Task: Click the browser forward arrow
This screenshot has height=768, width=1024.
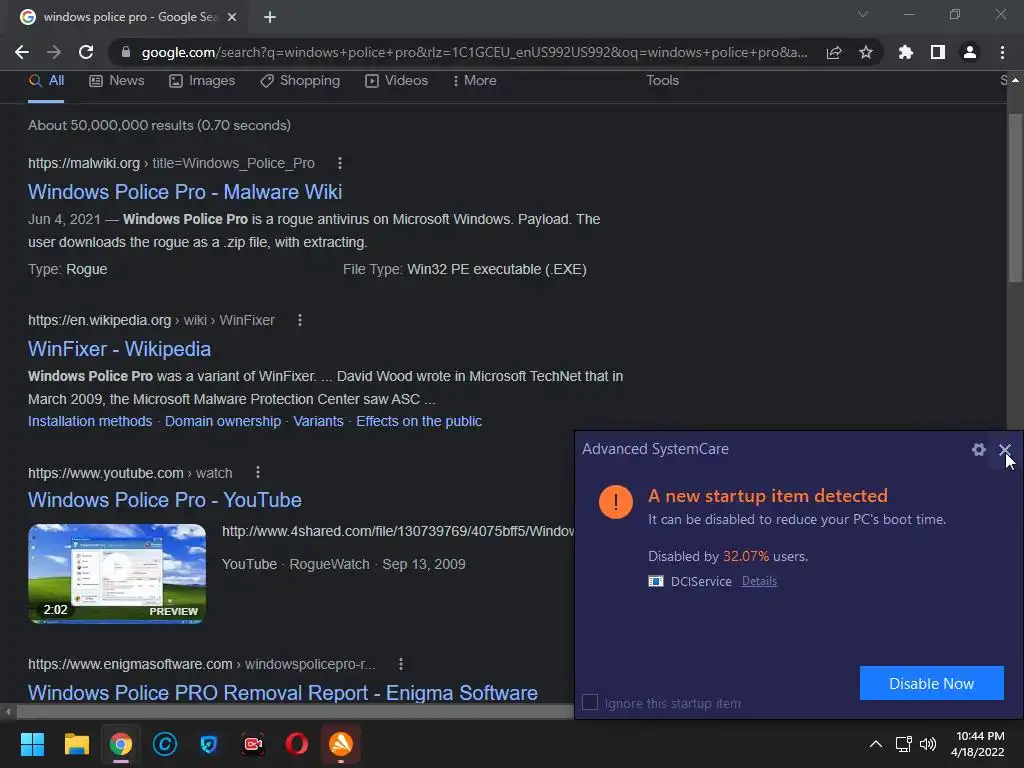Action: tap(54, 52)
